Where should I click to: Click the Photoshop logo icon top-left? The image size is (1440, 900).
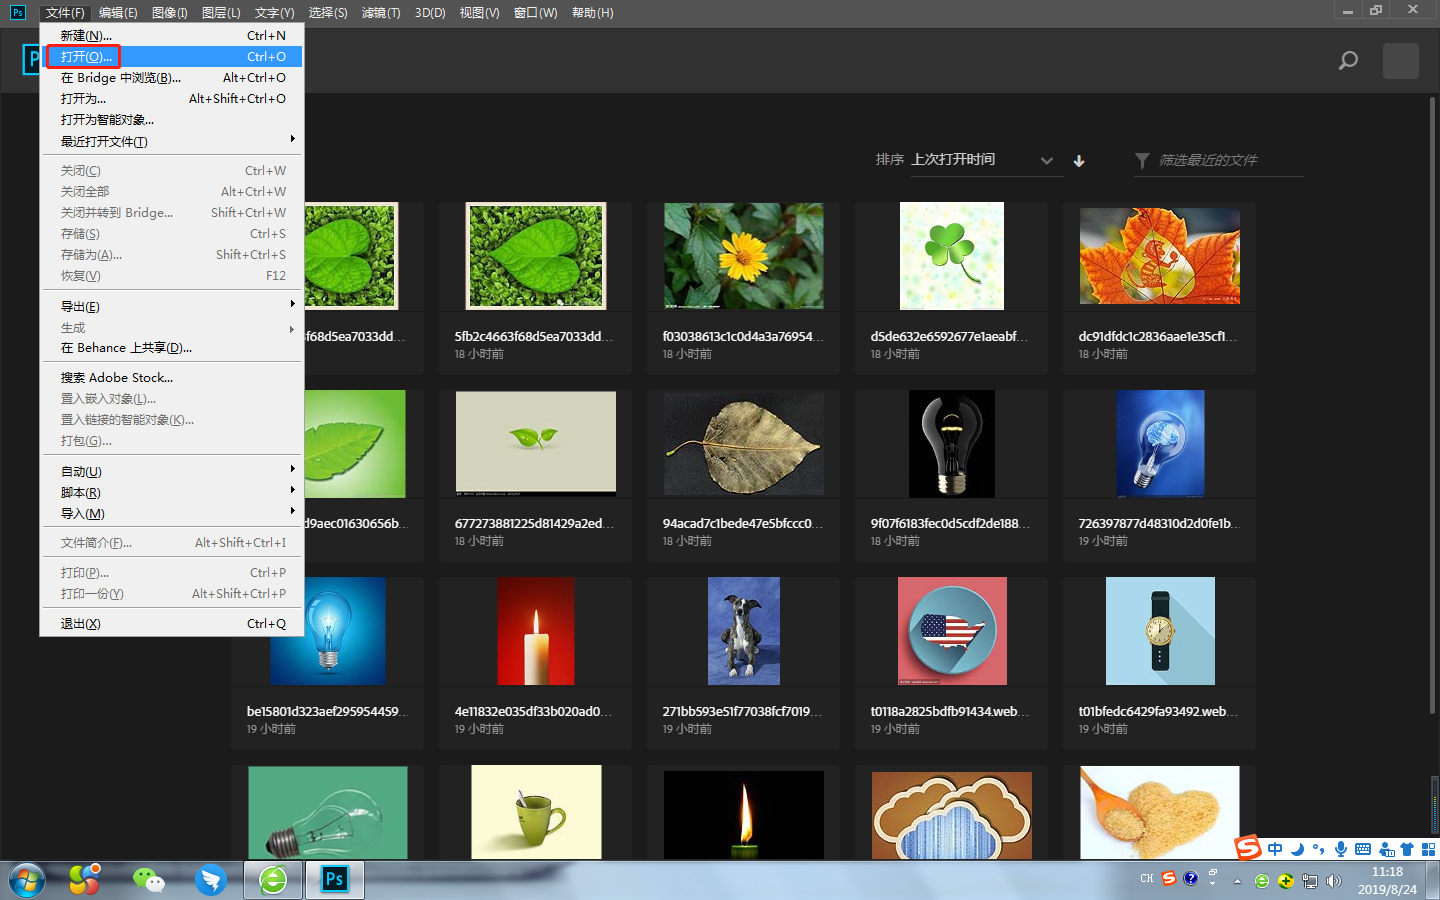(16, 12)
